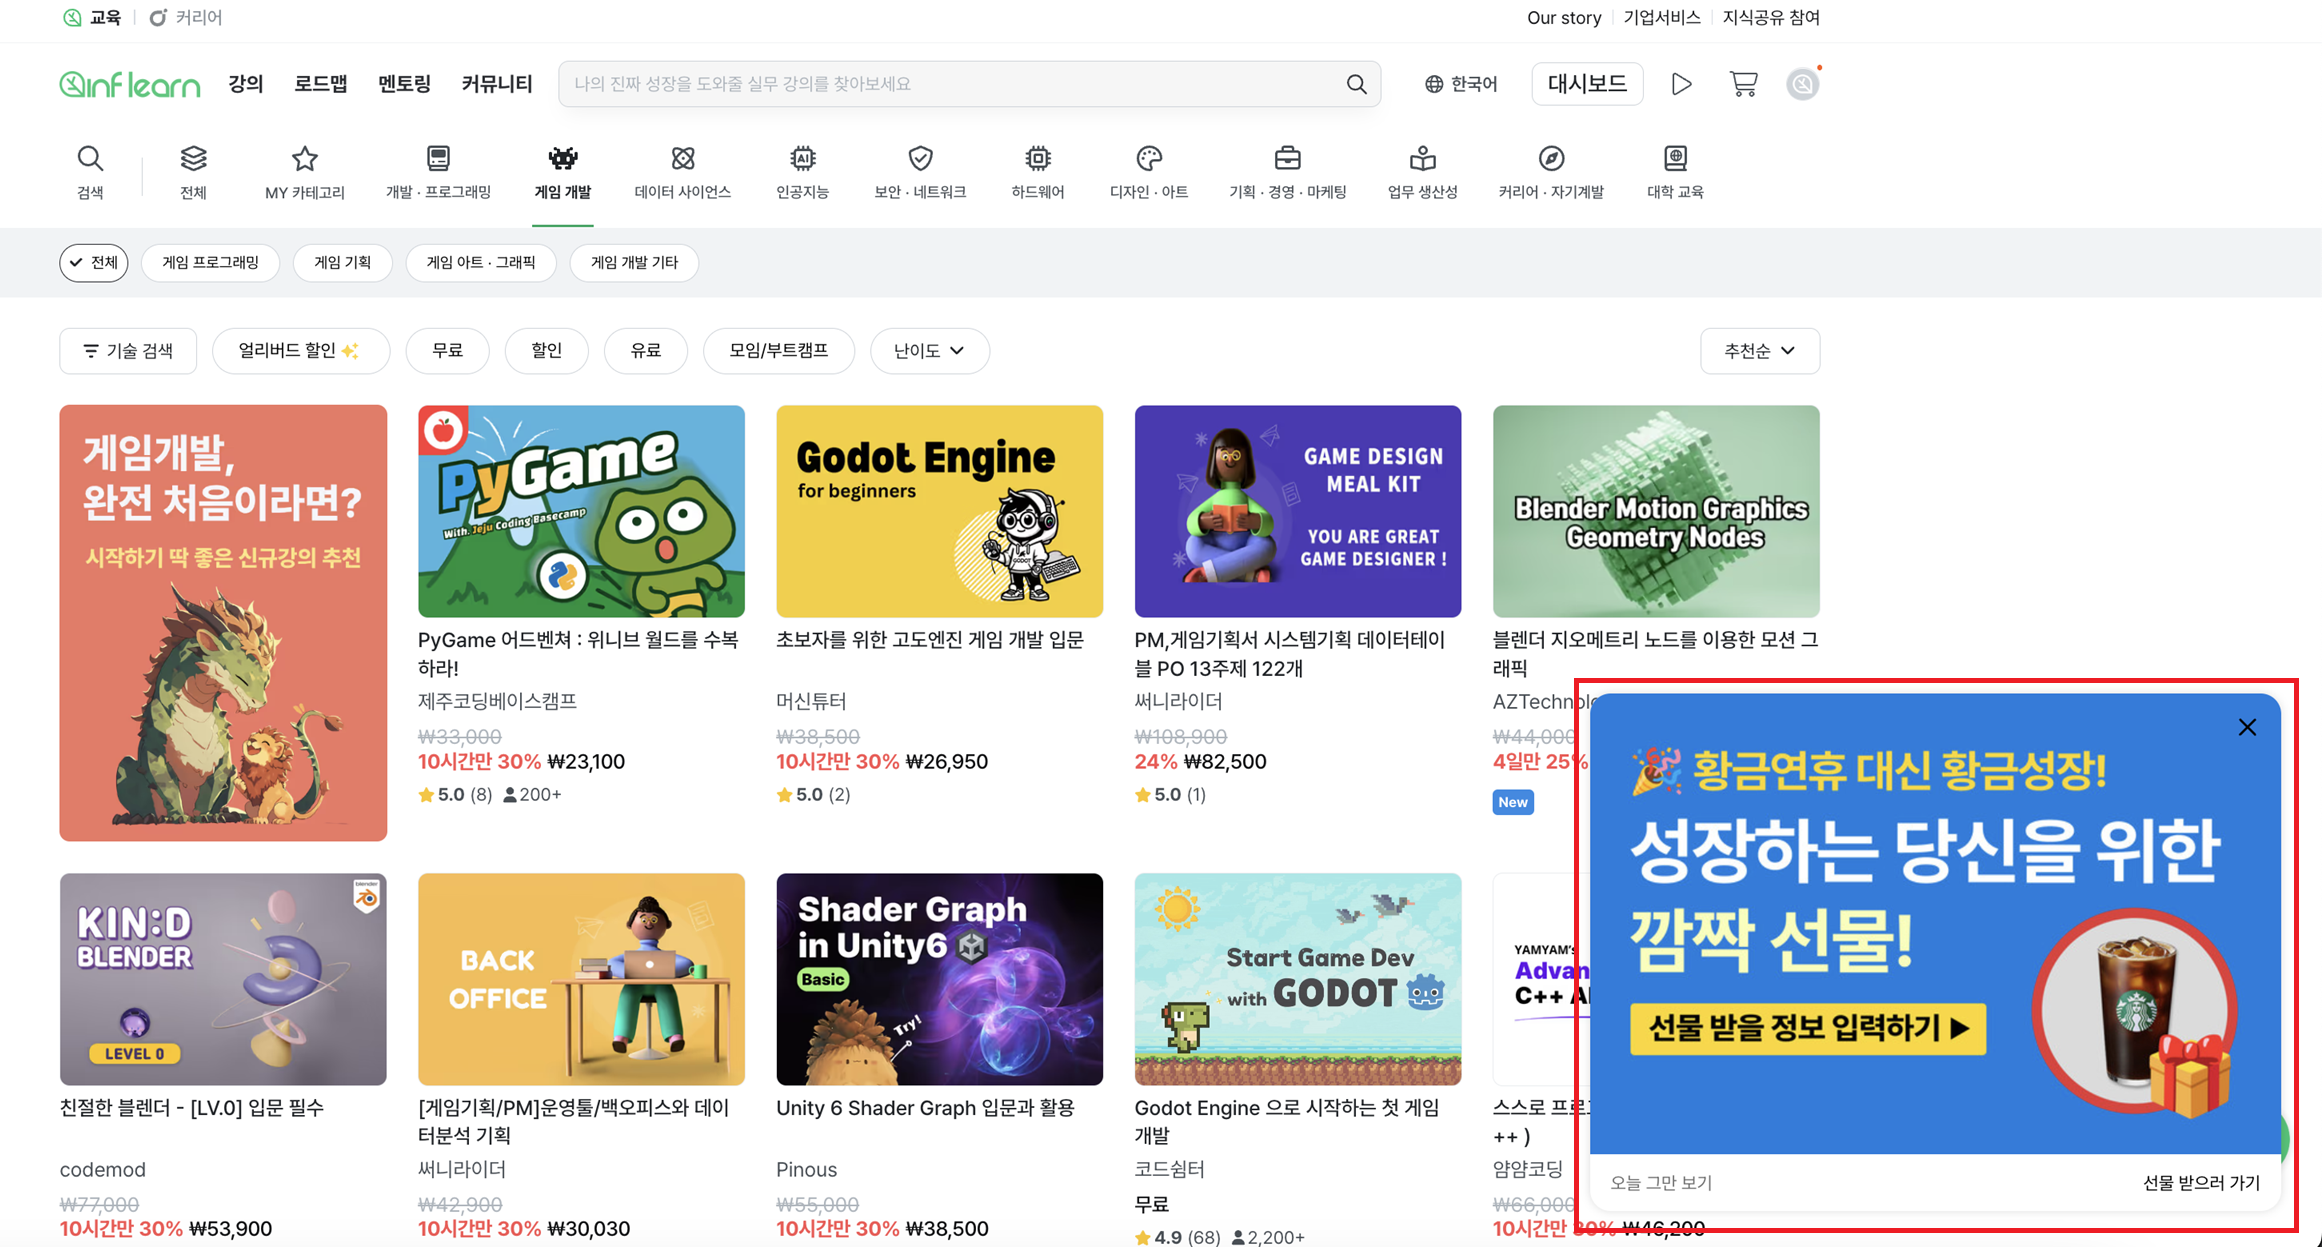Open the 로드맵 menu
Image resolution: width=2322 pixels, height=1247 pixels.
point(321,84)
